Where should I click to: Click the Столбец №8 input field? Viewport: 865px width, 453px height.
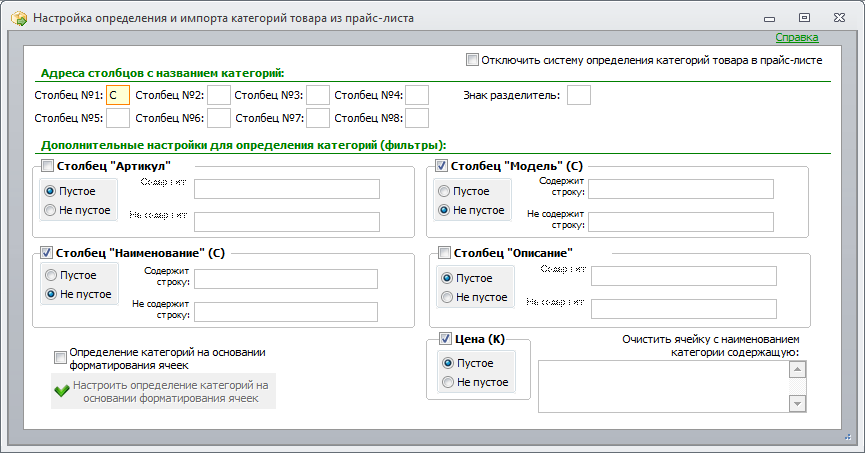tap(417, 118)
